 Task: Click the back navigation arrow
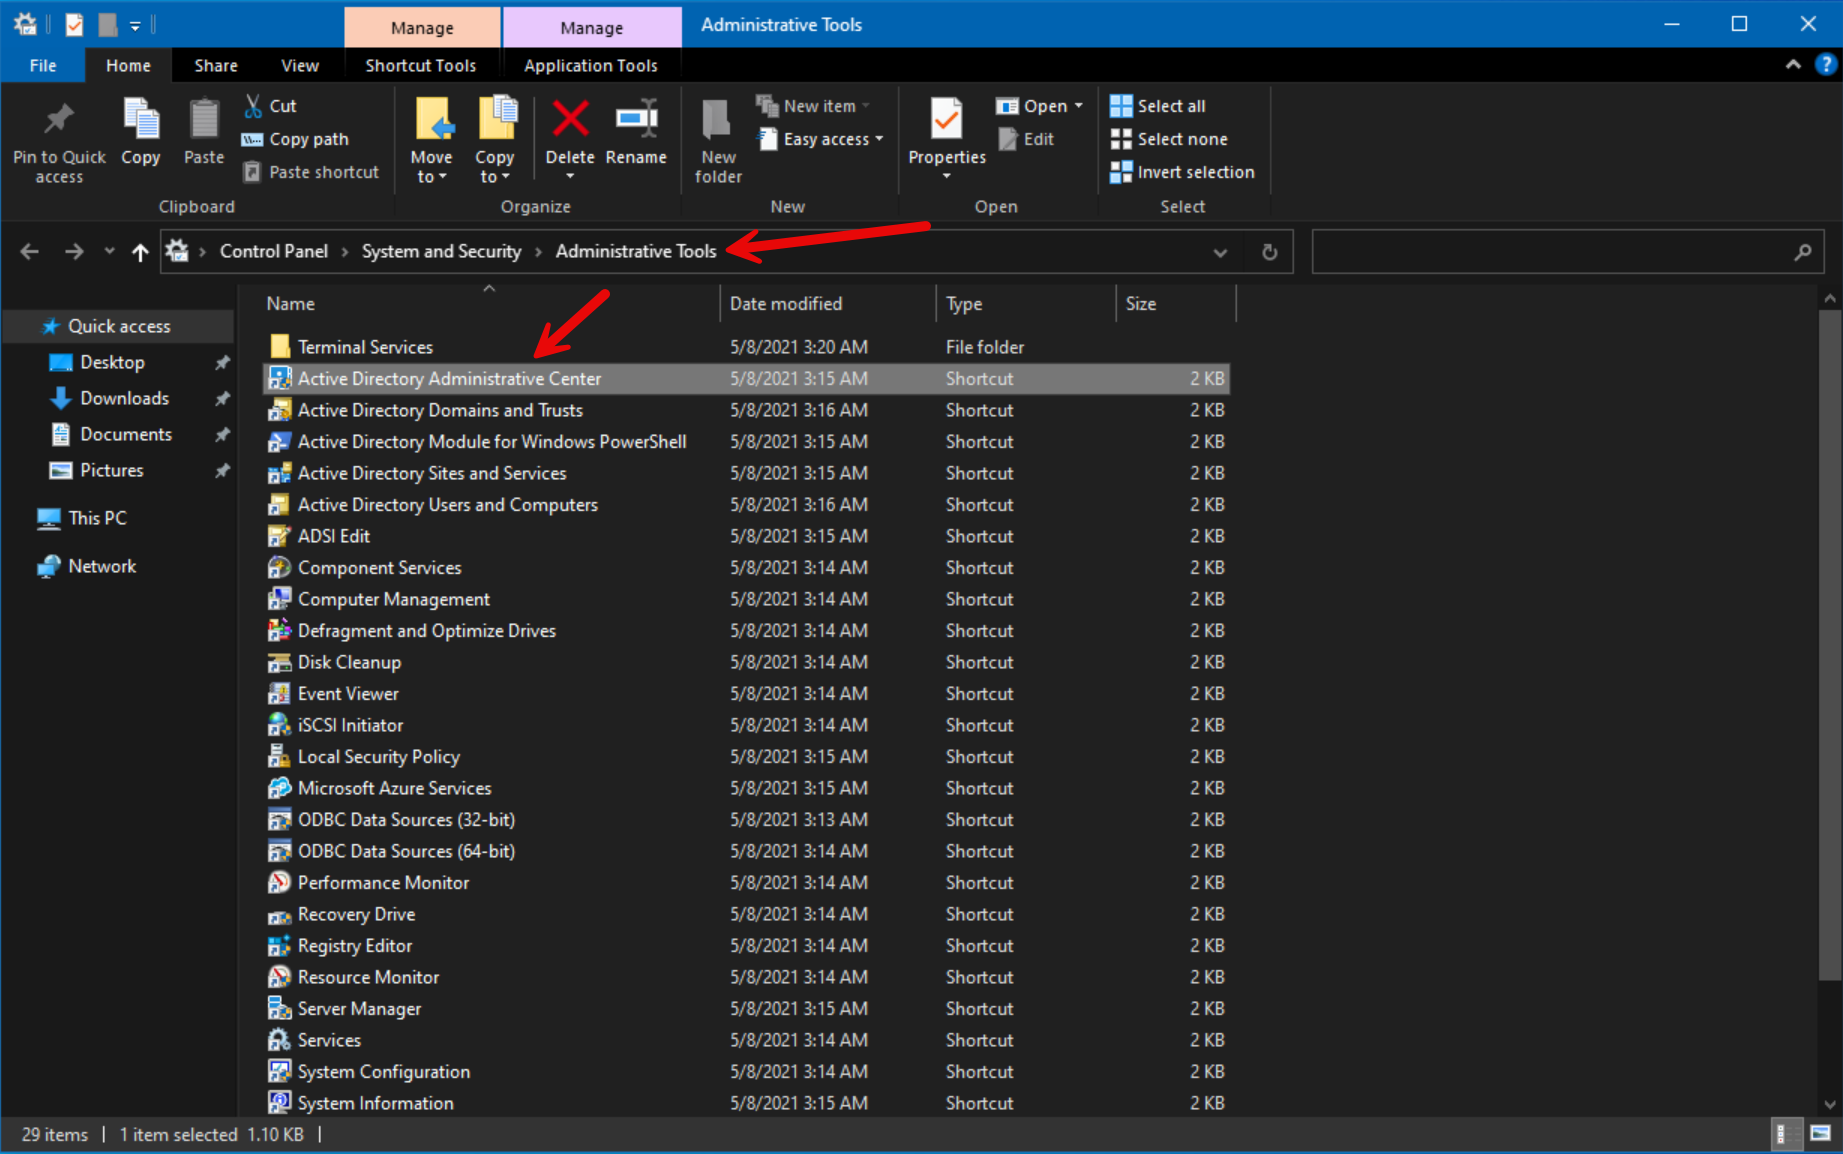click(x=29, y=251)
